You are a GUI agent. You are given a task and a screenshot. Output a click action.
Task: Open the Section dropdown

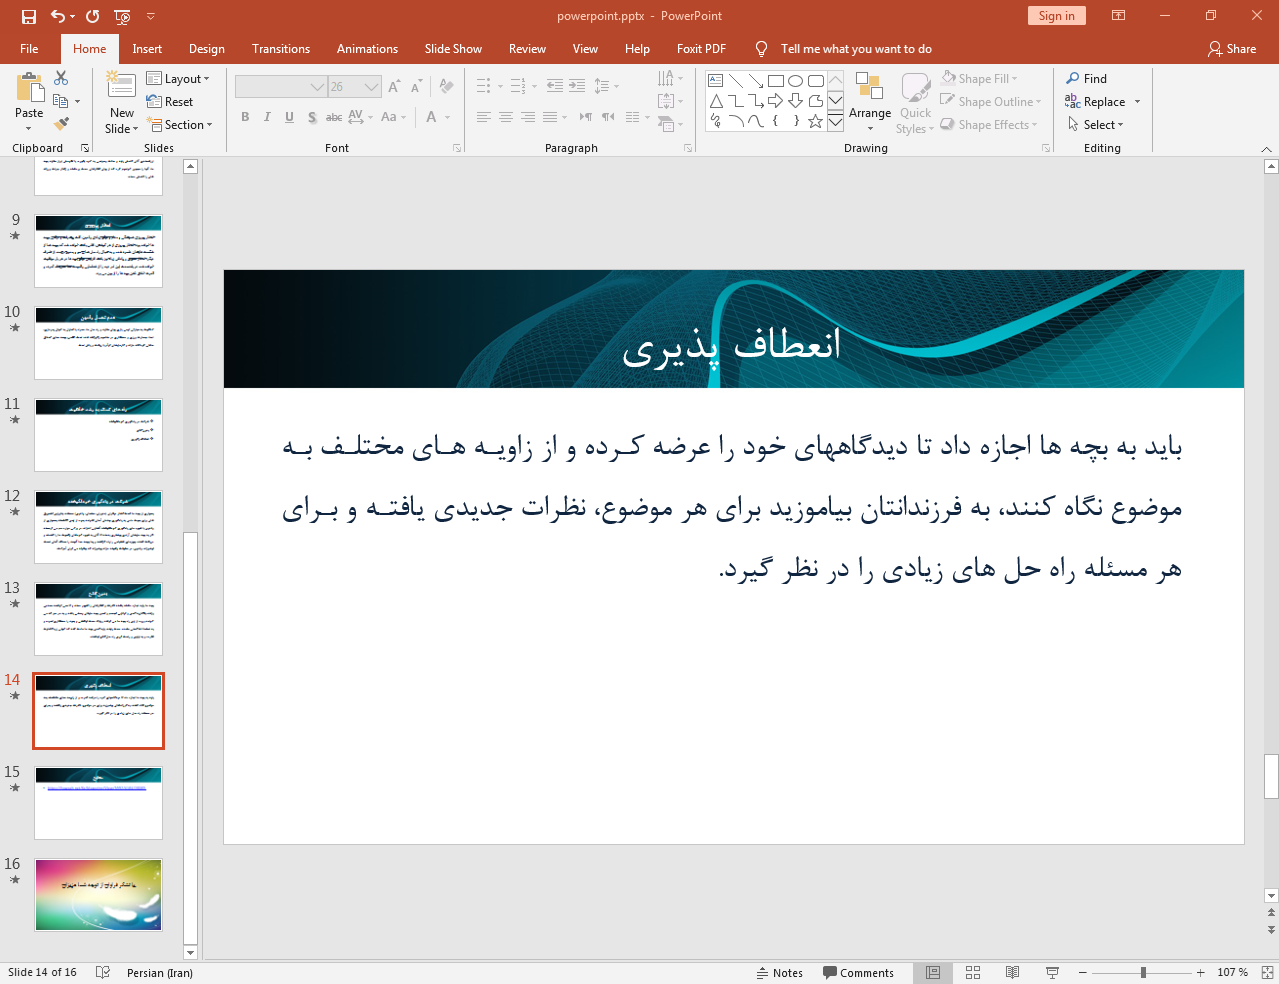click(x=180, y=125)
